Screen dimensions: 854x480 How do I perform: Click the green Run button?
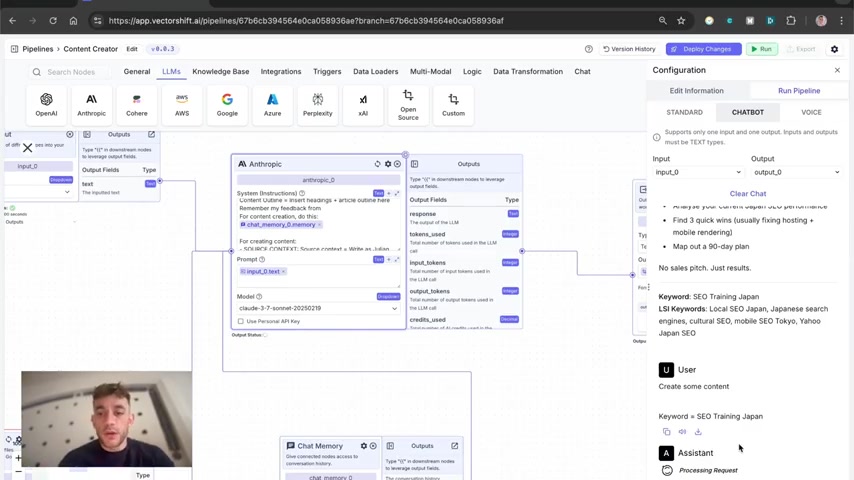[762, 49]
